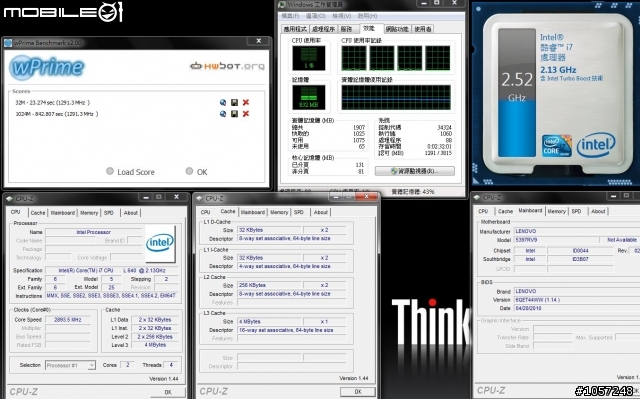Click the red X delete icon on the 32M score row
Screen dimensions: 640x399
tap(246, 102)
